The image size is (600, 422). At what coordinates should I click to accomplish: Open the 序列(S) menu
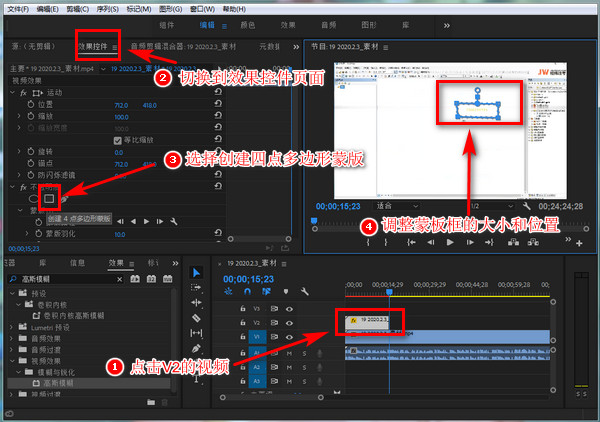pyautogui.click(x=108, y=9)
